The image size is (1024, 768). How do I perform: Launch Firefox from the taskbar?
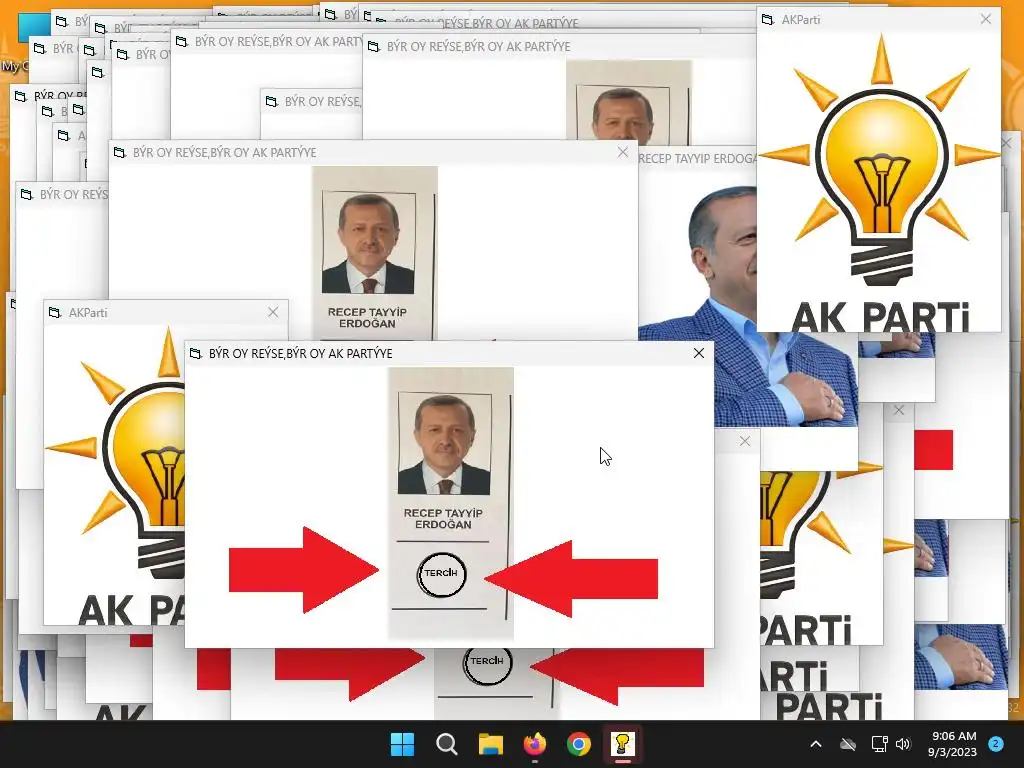[535, 744]
